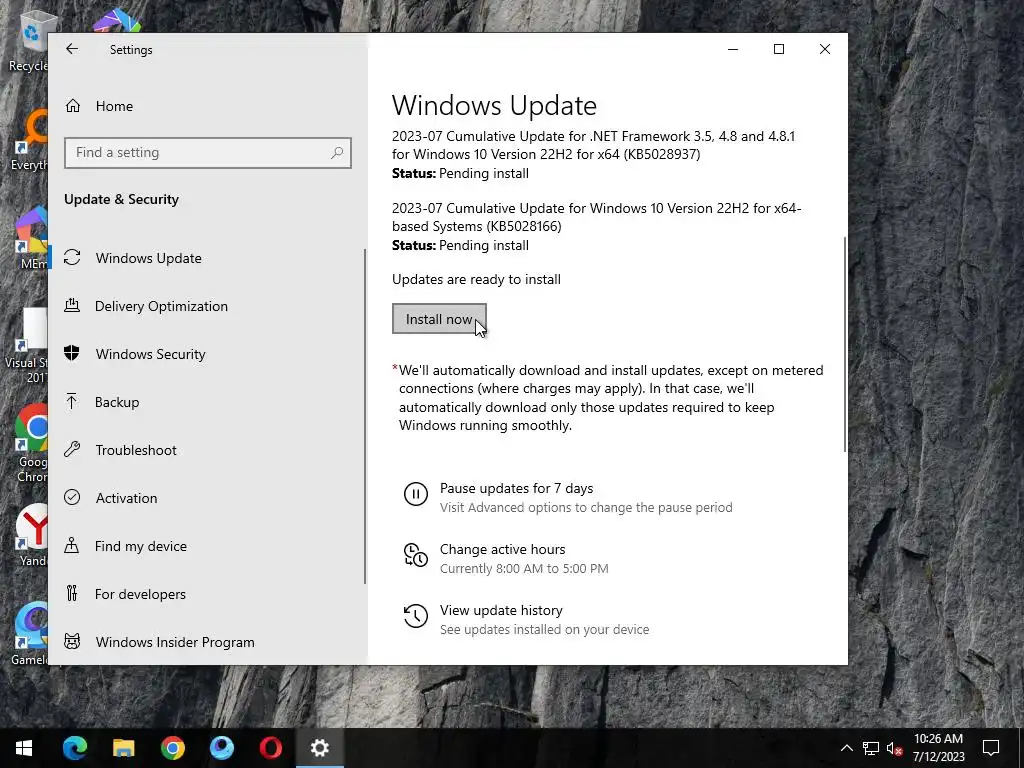The width and height of the screenshot is (1024, 768).
Task: Open the notification center icon
Action: 991,748
